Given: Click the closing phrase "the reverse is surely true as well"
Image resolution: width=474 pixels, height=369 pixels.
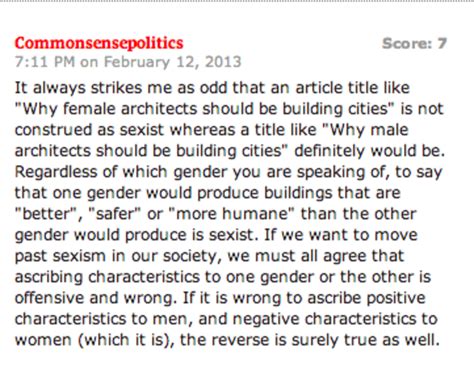Looking at the screenshot, I should [x=308, y=340].
